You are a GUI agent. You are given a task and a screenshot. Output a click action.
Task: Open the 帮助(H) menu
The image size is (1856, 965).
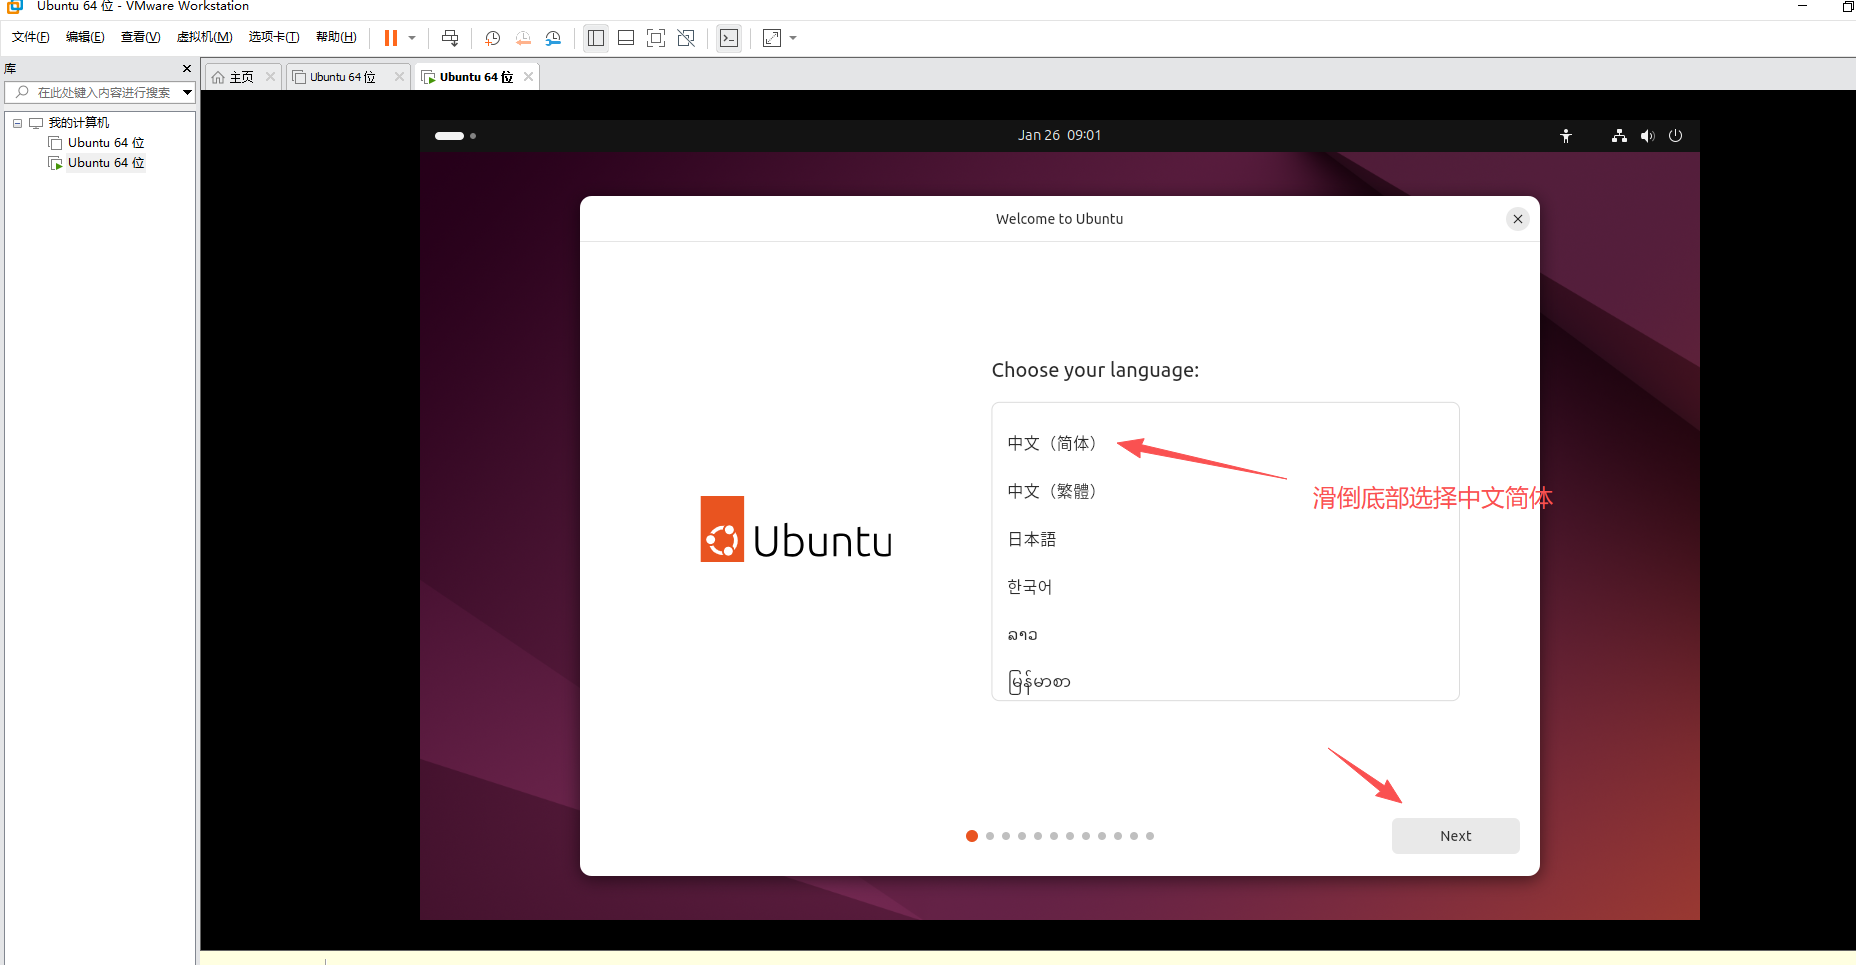click(336, 37)
